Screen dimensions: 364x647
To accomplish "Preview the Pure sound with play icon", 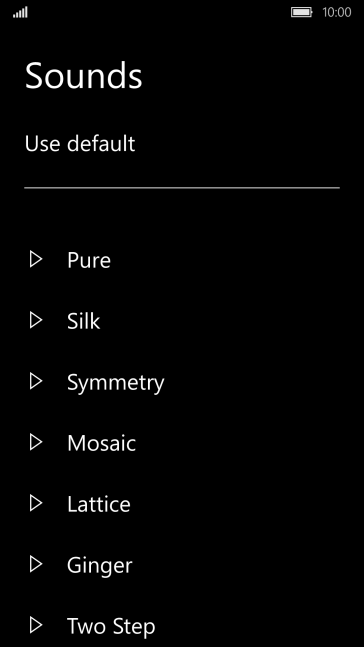I will point(36,260).
